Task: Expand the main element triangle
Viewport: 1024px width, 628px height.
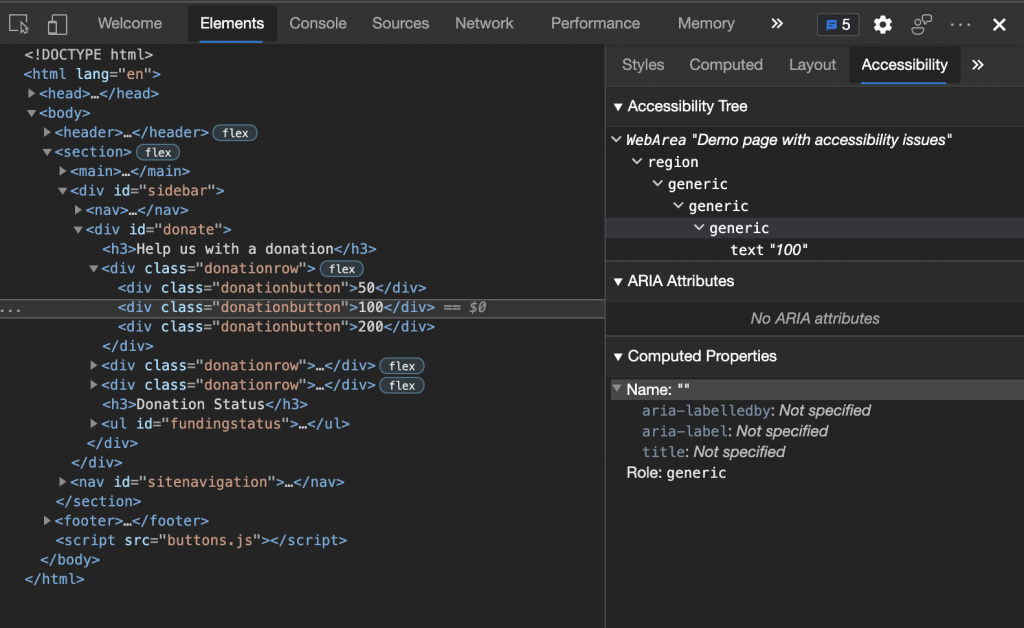Action: [63, 171]
